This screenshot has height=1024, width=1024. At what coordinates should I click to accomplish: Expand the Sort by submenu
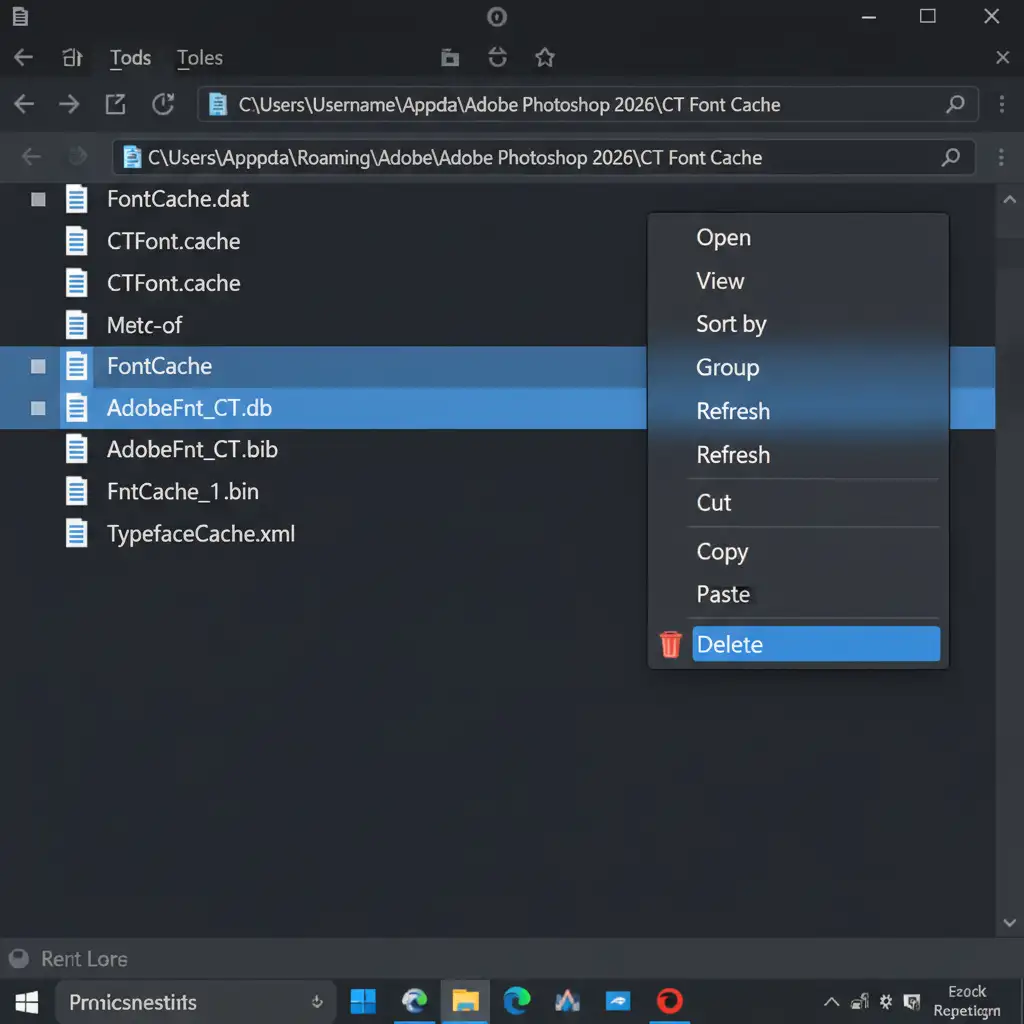click(731, 324)
